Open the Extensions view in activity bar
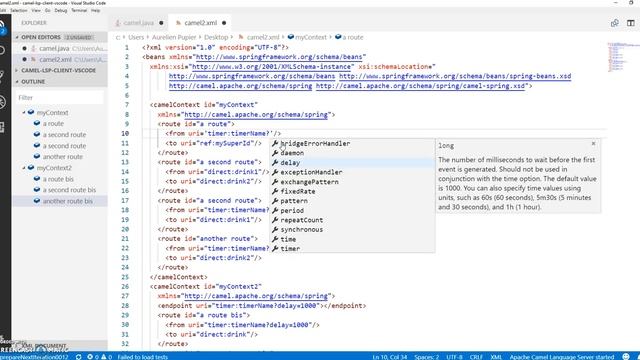640x360 pixels. [x=2, y=127]
